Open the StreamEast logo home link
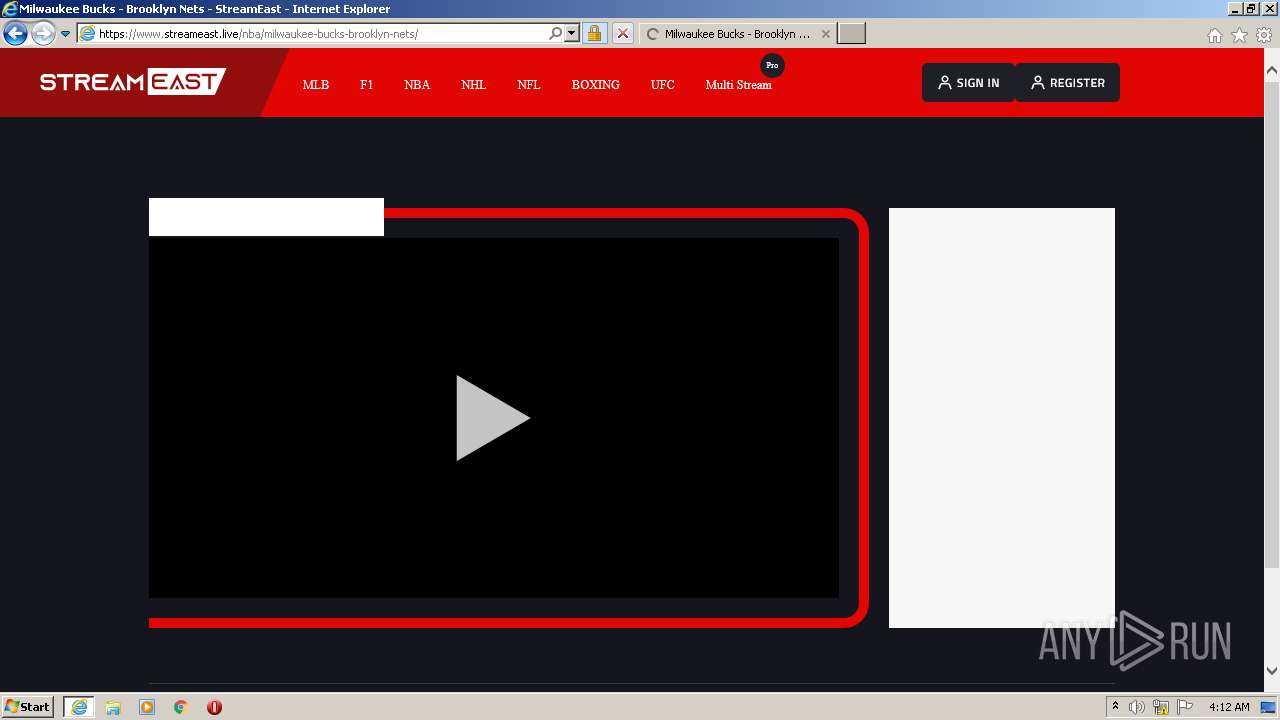The width and height of the screenshot is (1280, 720). [133, 82]
